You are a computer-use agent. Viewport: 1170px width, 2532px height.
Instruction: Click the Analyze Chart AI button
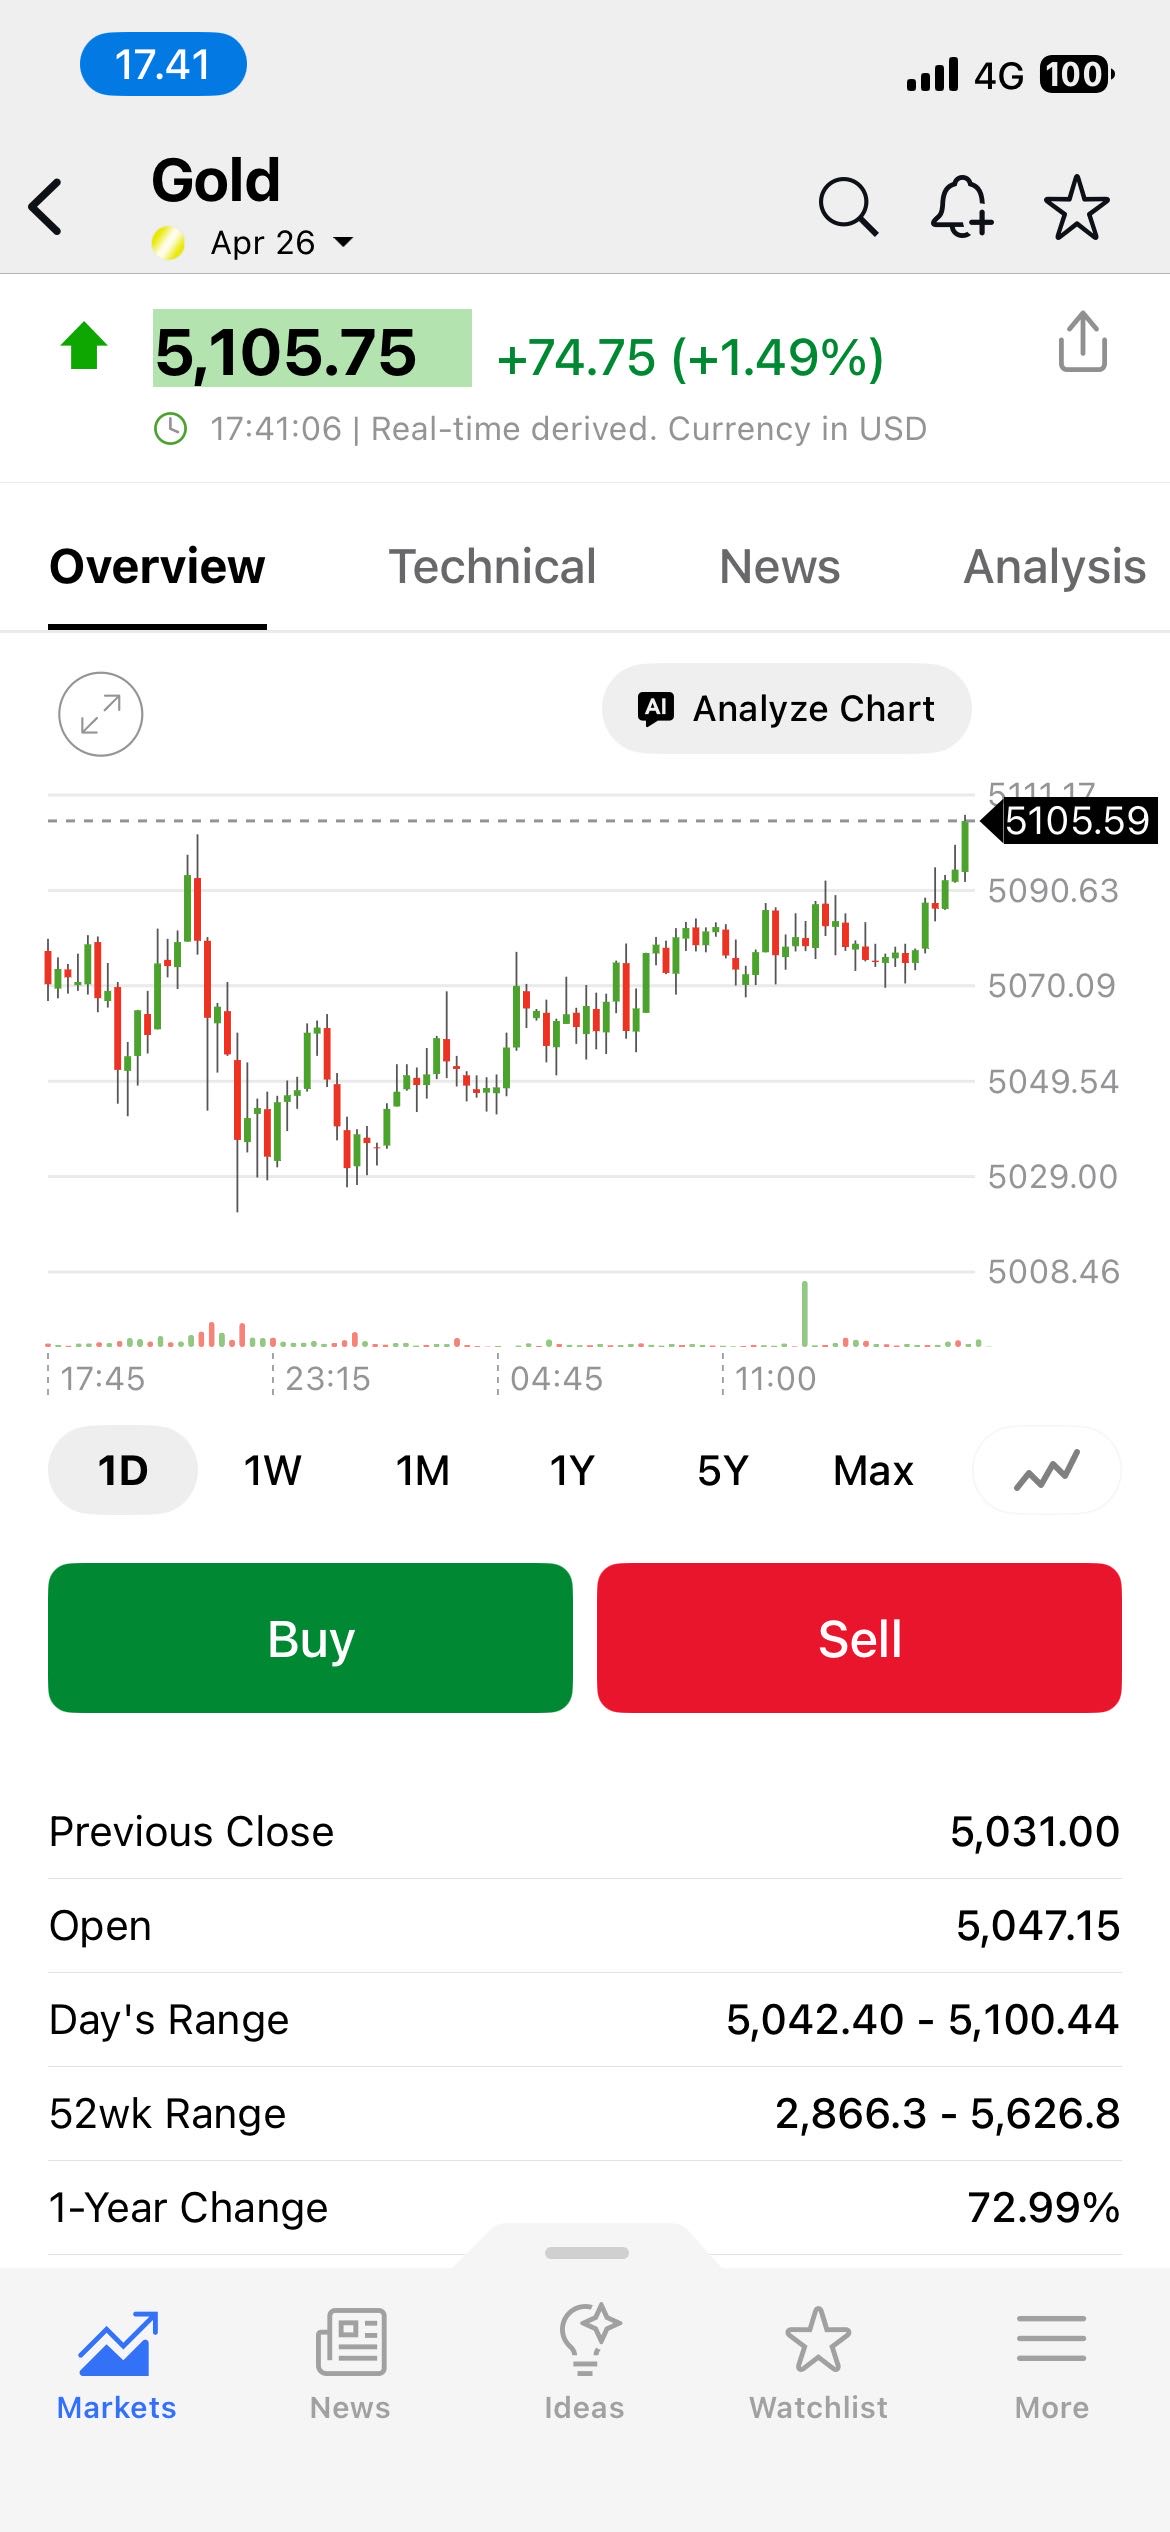(x=786, y=708)
